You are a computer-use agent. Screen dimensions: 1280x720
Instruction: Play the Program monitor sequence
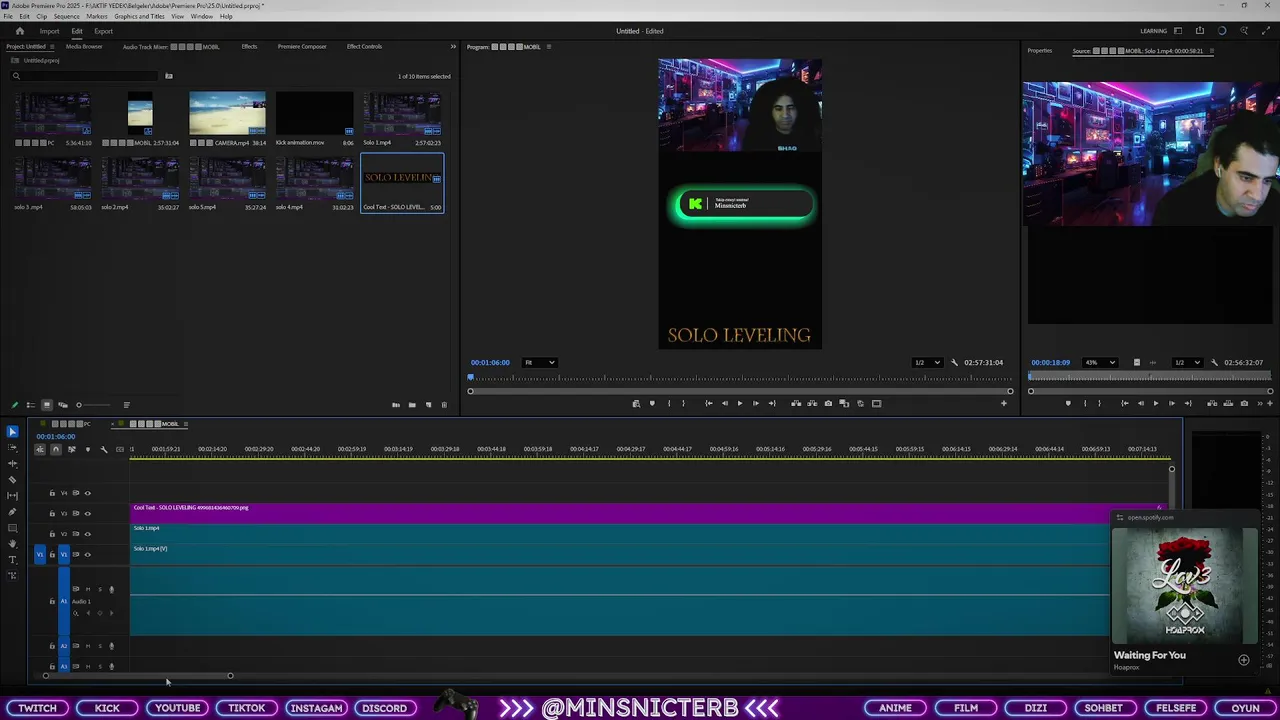coord(740,403)
